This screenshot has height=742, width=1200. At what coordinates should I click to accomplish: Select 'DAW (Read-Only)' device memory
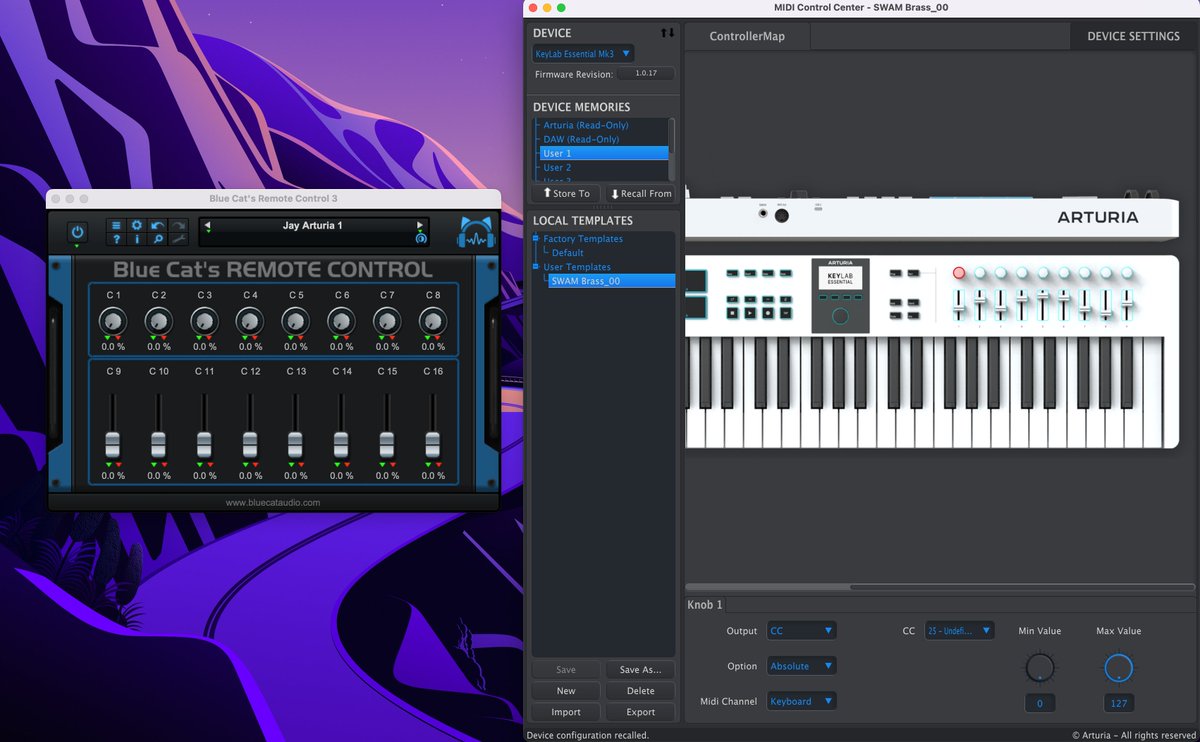pos(581,139)
